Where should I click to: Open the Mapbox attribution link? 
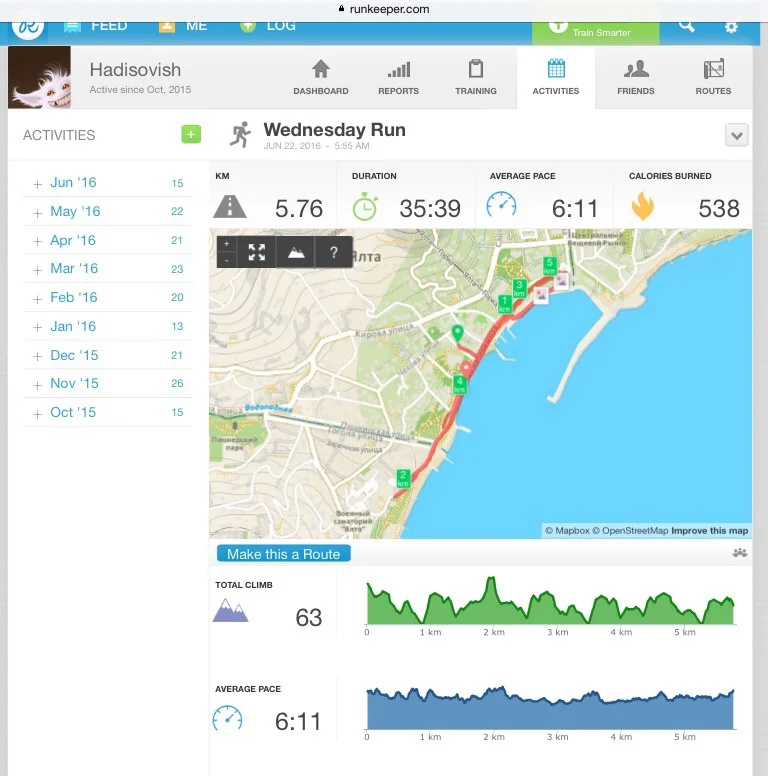click(567, 531)
